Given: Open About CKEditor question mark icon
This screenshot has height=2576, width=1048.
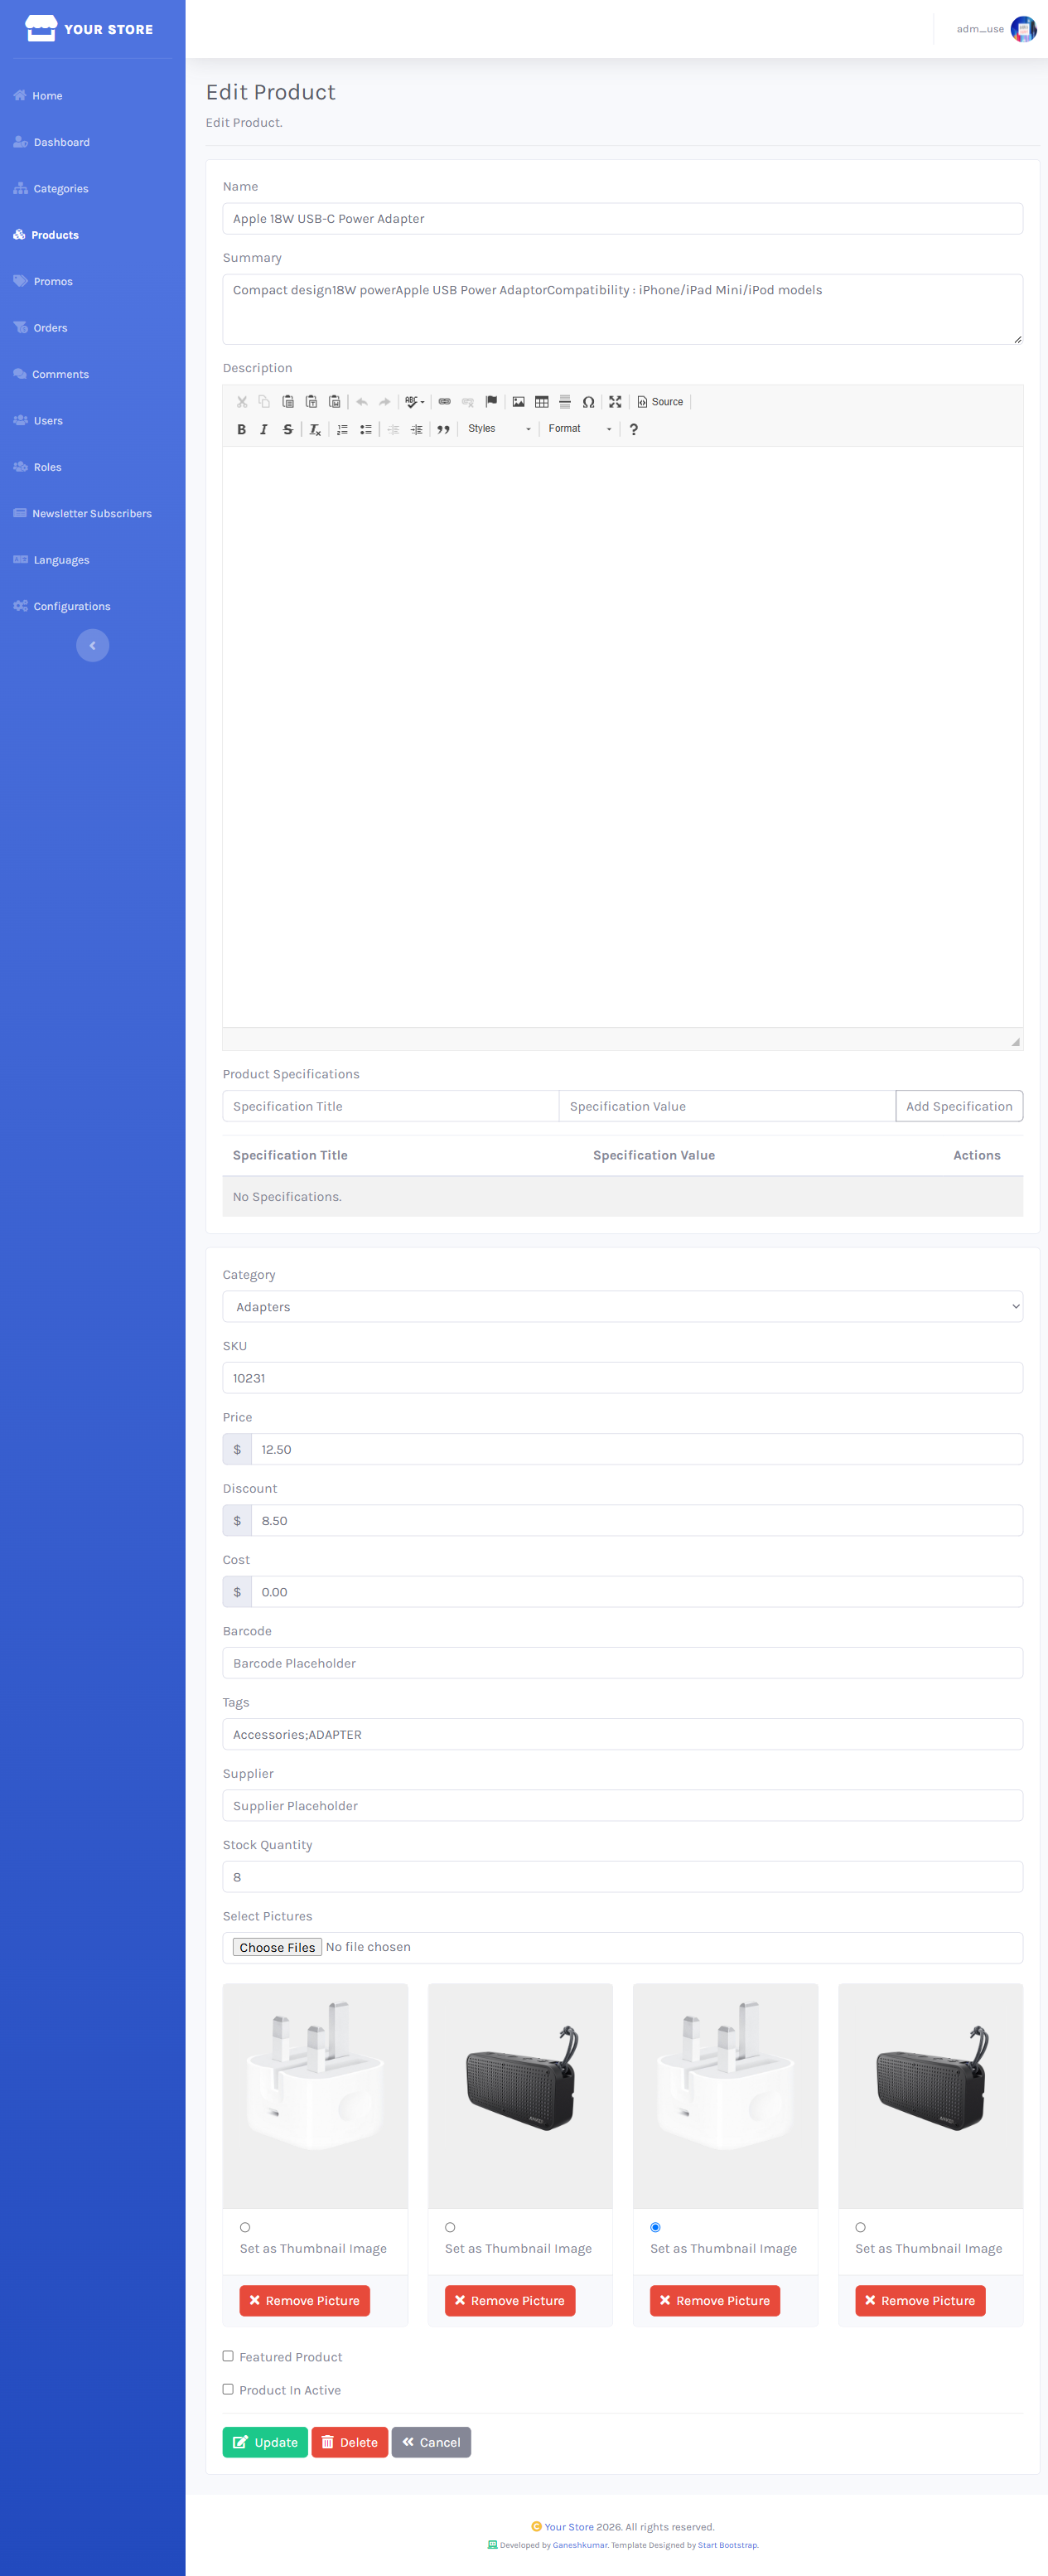Looking at the screenshot, I should 633,429.
